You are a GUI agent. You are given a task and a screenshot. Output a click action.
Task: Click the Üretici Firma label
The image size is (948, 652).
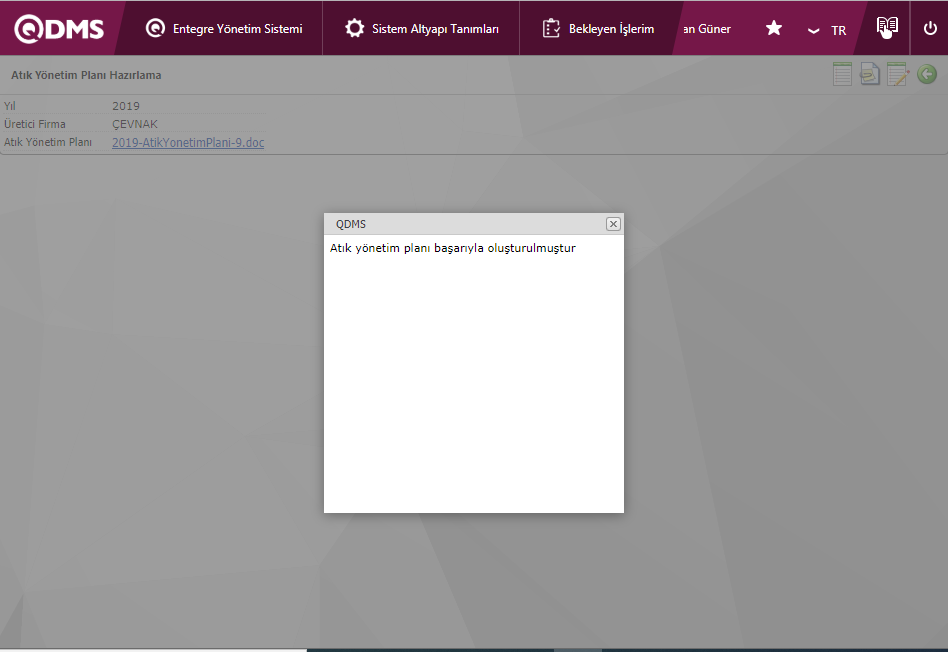[x=34, y=124]
